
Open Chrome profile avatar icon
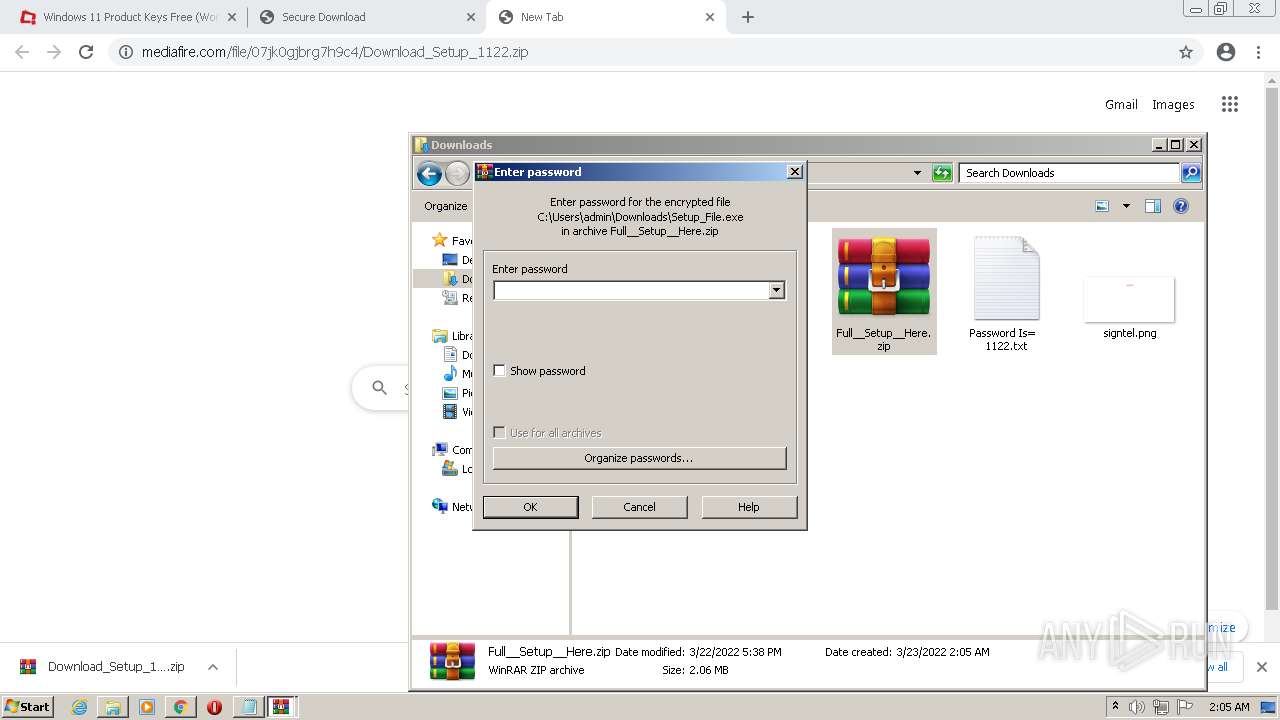(1226, 52)
